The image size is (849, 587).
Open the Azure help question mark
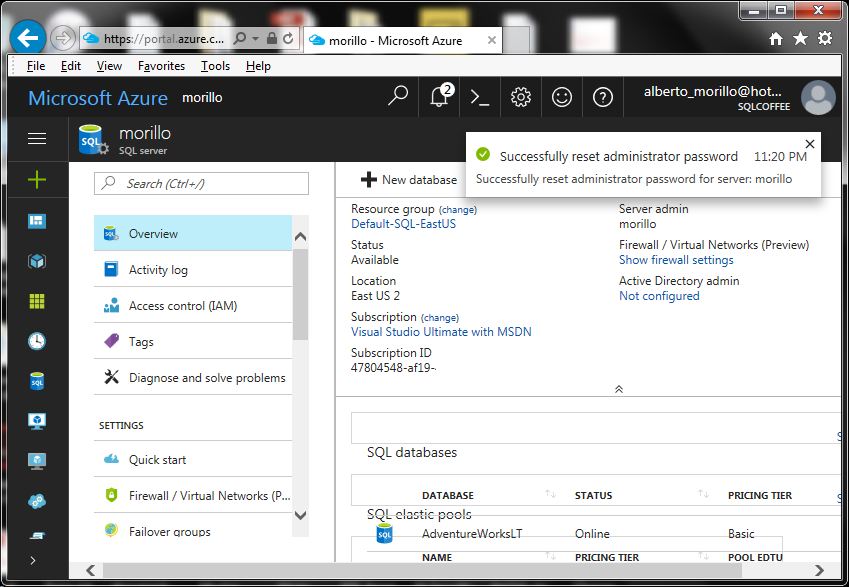pos(603,97)
